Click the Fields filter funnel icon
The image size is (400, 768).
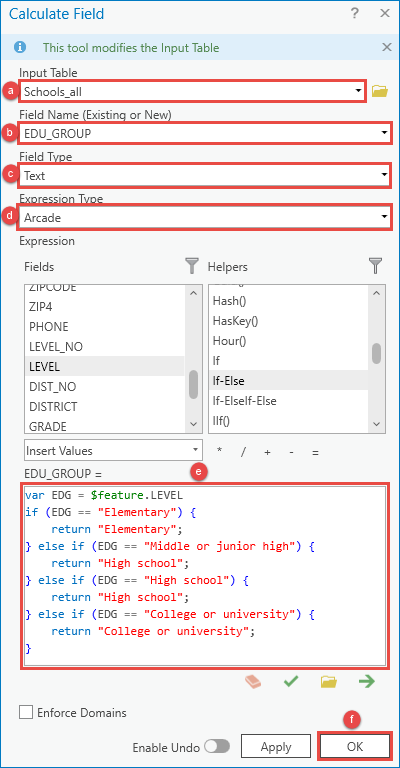(192, 266)
